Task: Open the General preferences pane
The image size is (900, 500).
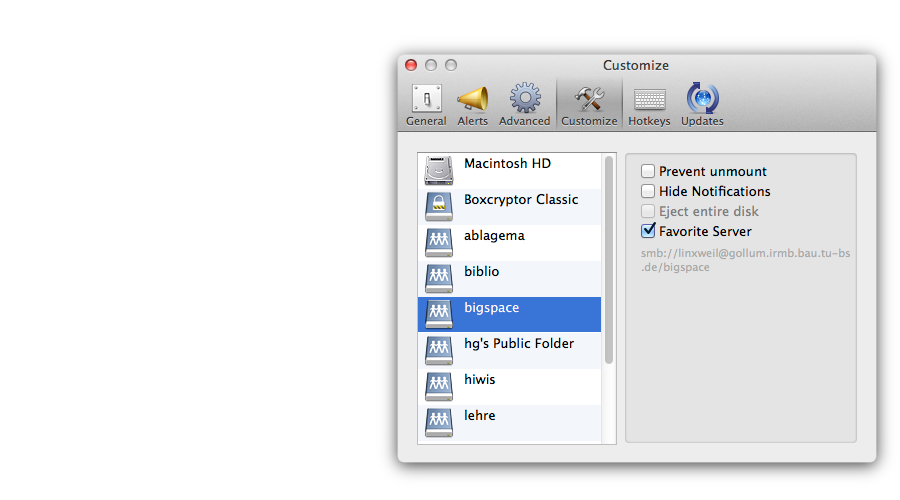Action: (x=426, y=105)
